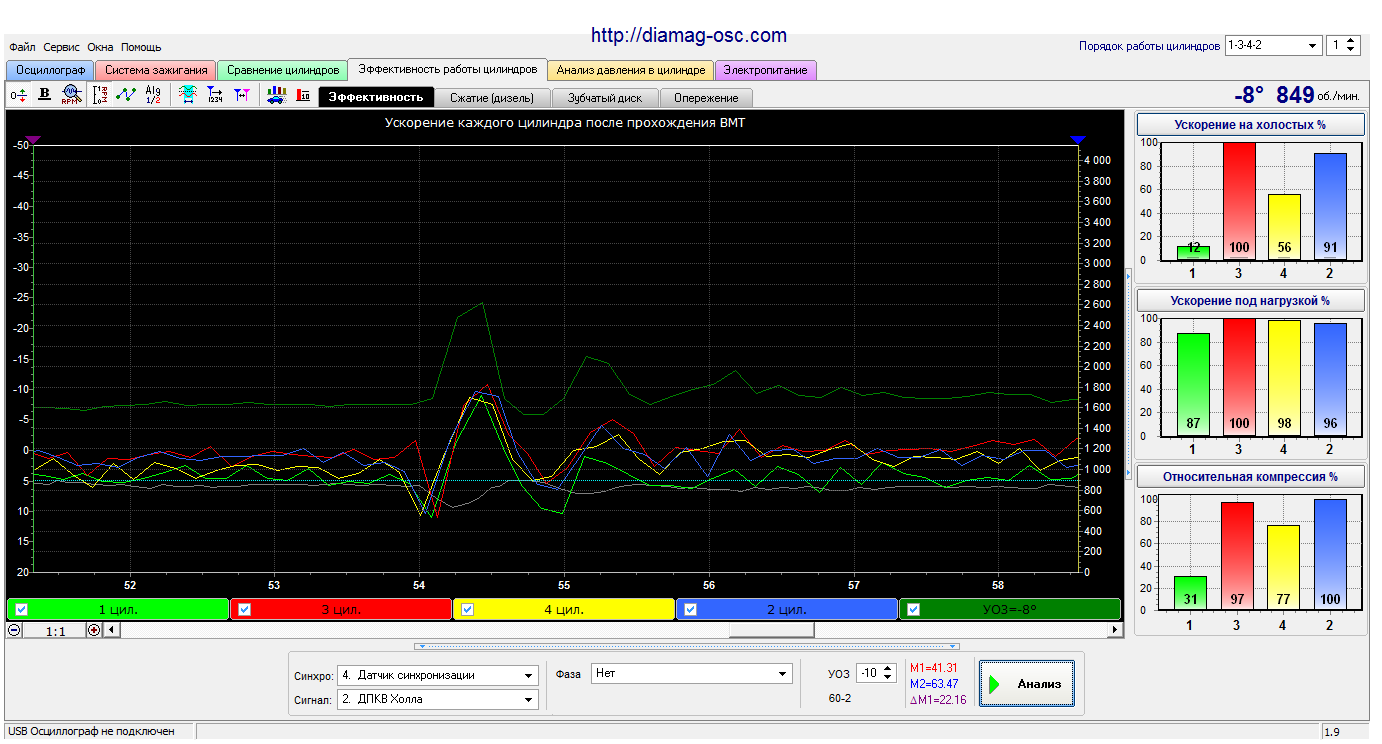Open the Помощь menu

click(141, 47)
